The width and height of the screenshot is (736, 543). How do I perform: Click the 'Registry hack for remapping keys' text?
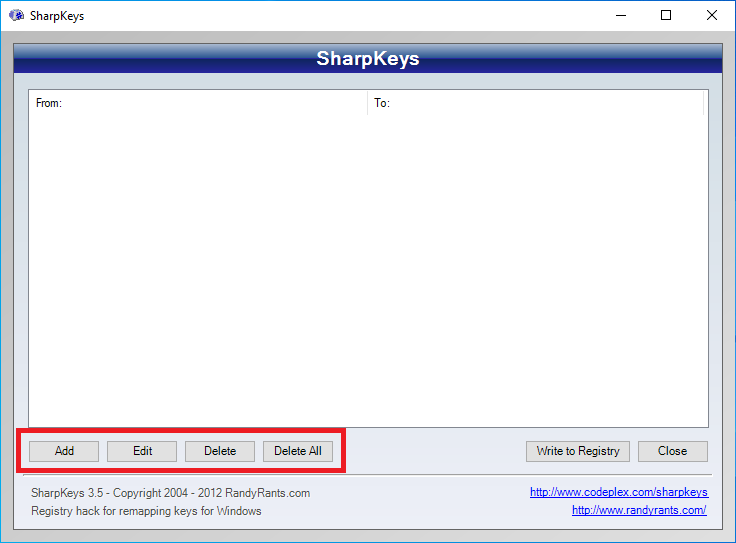tap(146, 511)
